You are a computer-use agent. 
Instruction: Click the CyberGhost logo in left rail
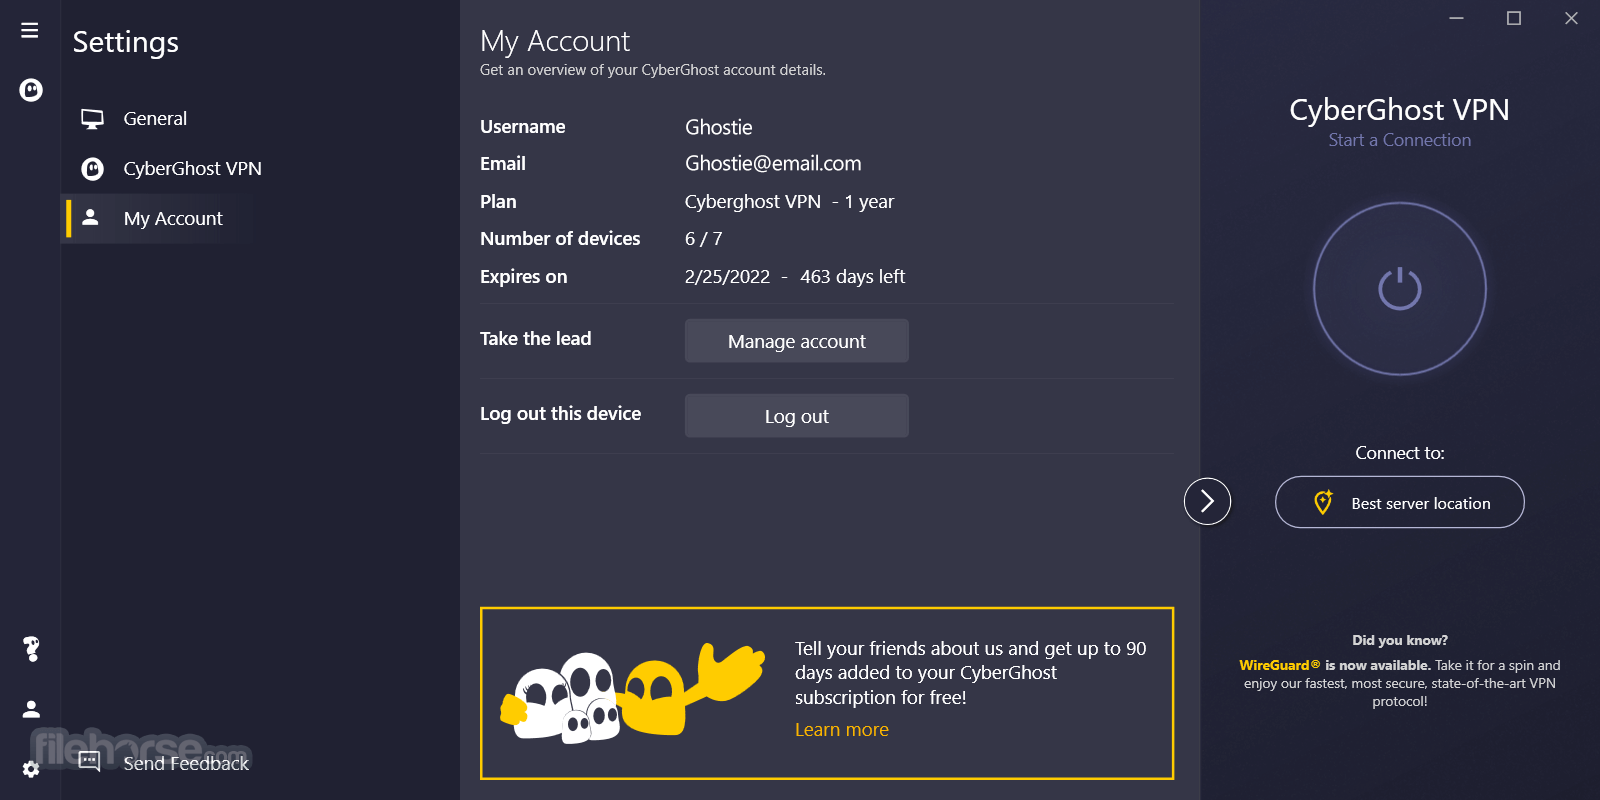point(31,90)
